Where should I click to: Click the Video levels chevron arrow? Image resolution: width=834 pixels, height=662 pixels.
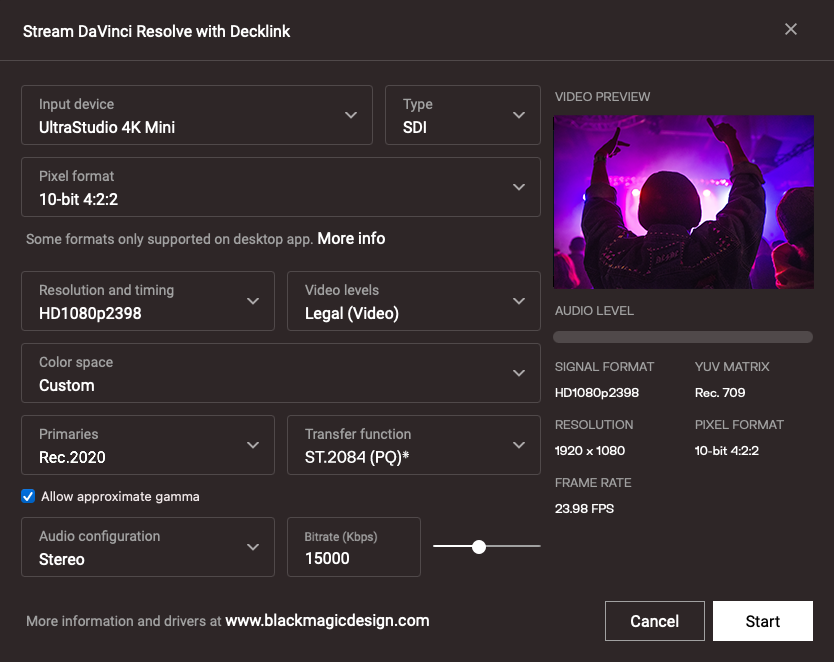coord(518,301)
